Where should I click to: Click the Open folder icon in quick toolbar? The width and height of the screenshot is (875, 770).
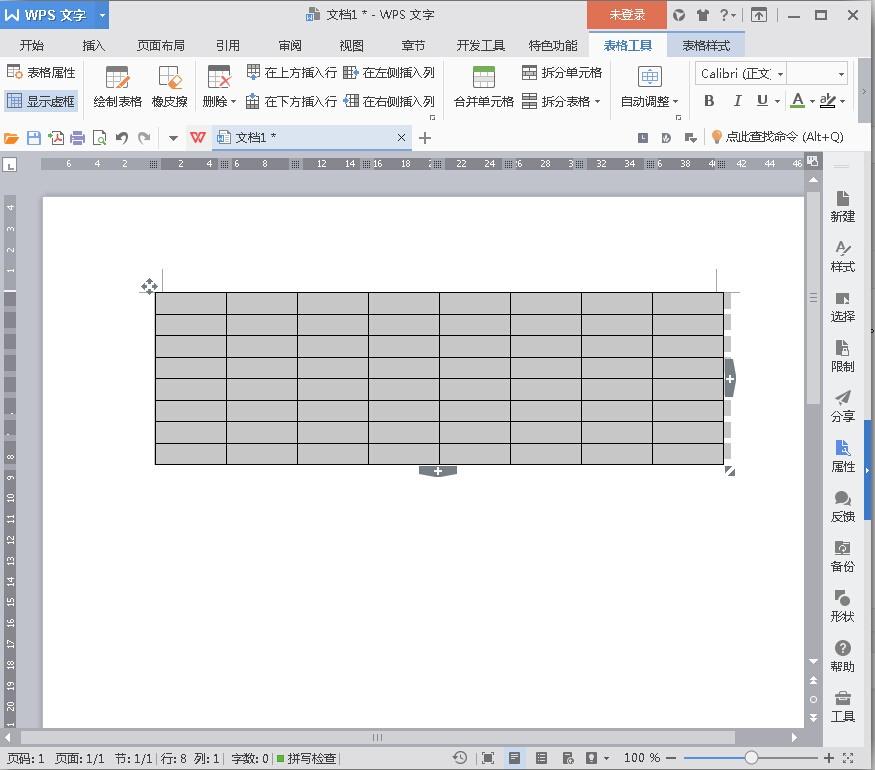pos(11,138)
